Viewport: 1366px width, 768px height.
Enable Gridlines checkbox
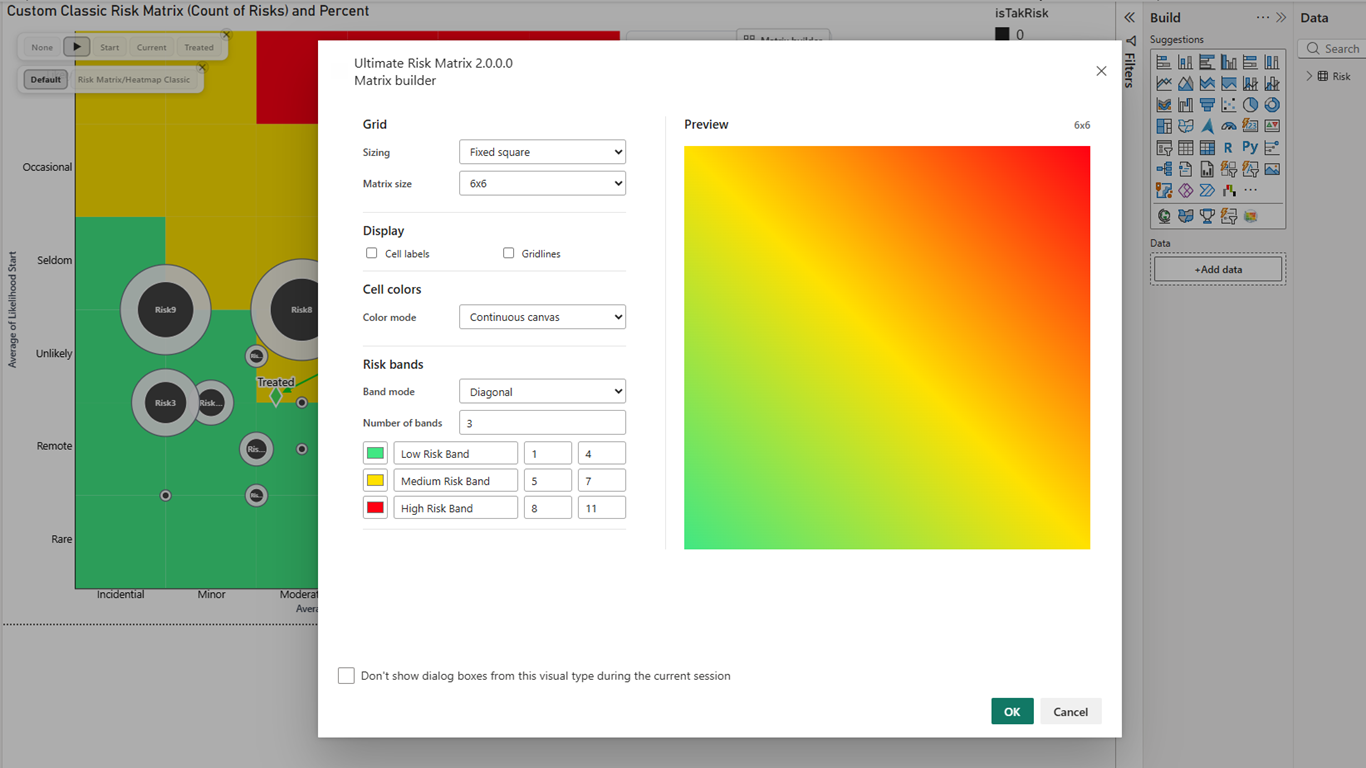tap(509, 253)
